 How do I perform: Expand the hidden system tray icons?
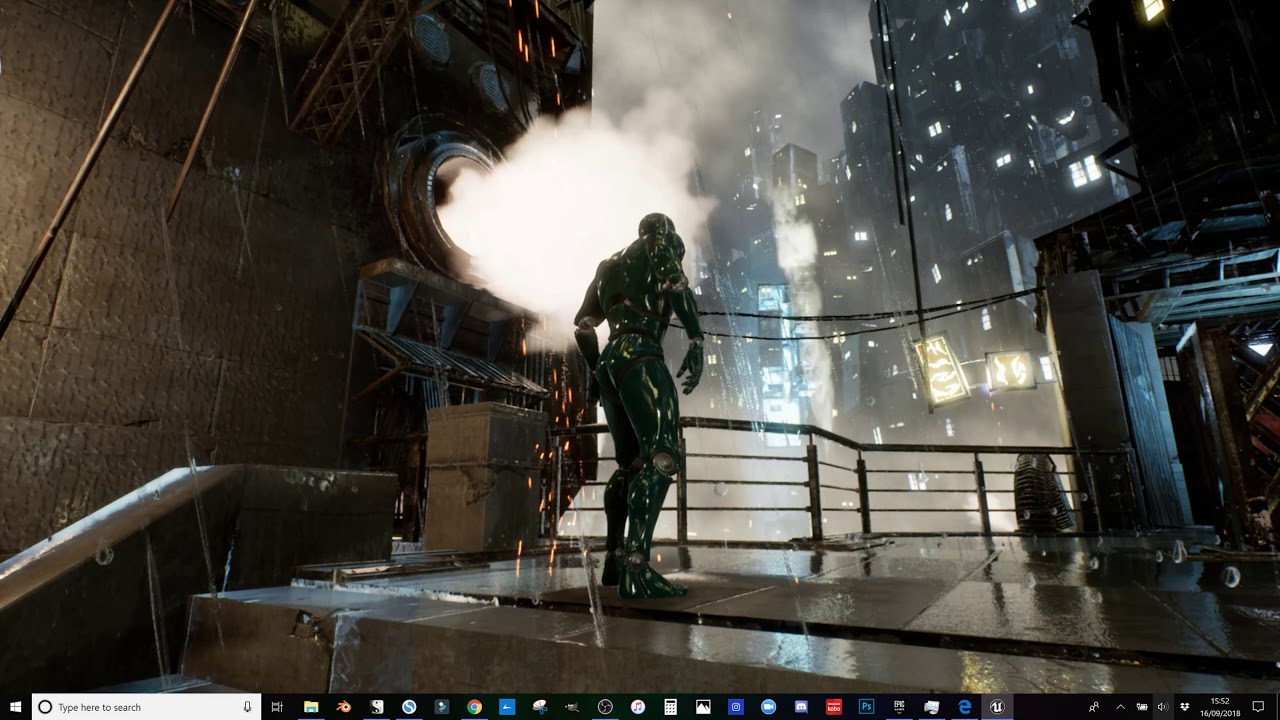[1120, 707]
